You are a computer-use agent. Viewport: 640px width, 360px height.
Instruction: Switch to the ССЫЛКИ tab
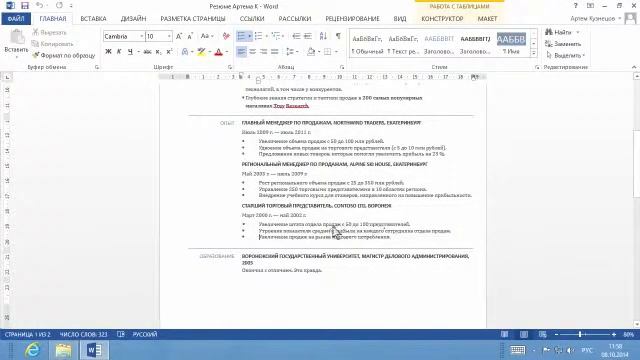(252, 19)
